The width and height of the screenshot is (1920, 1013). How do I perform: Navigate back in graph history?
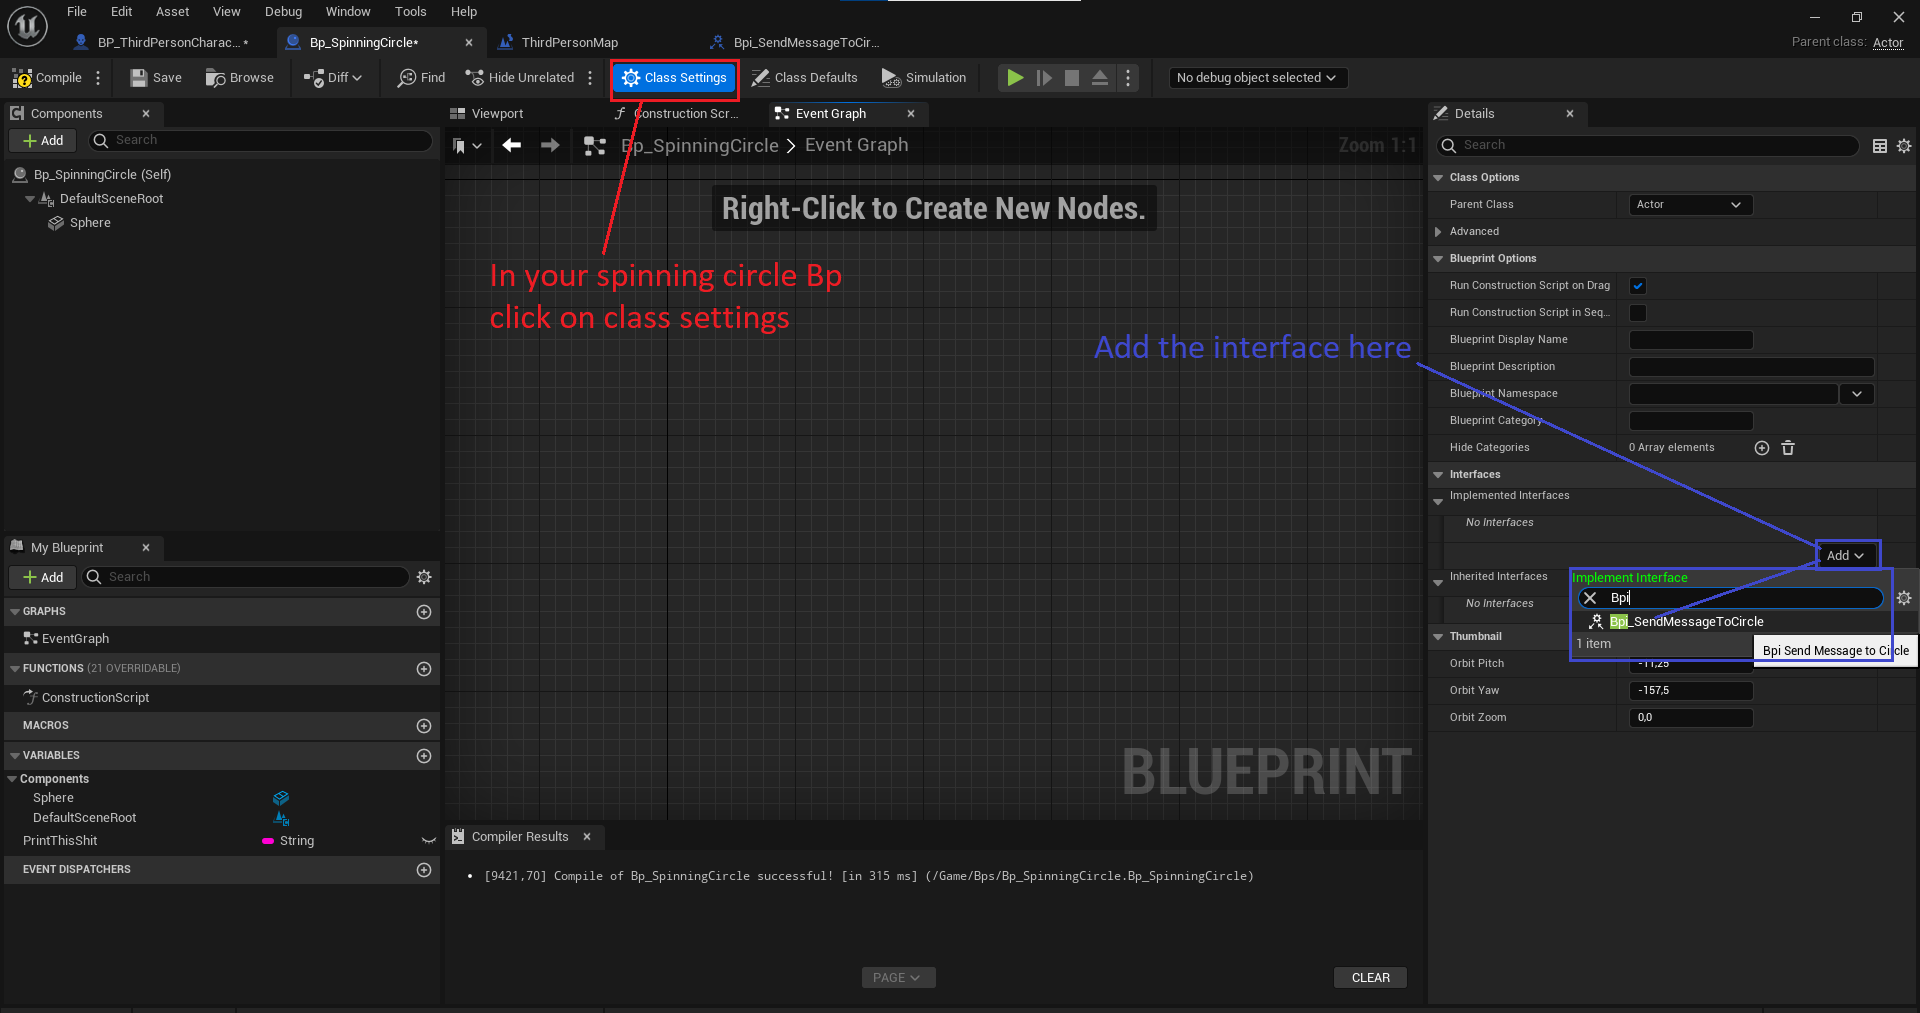pos(512,146)
